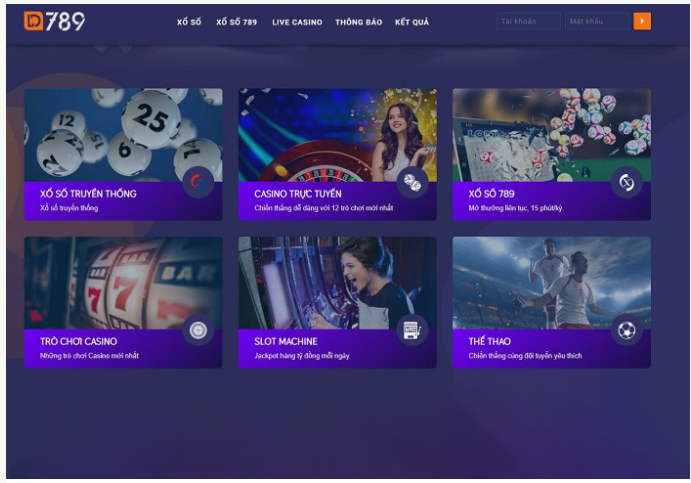Click the casino chips icon on Casino Trực Tuyến
Screen dimensions: 691x483
click(x=412, y=182)
